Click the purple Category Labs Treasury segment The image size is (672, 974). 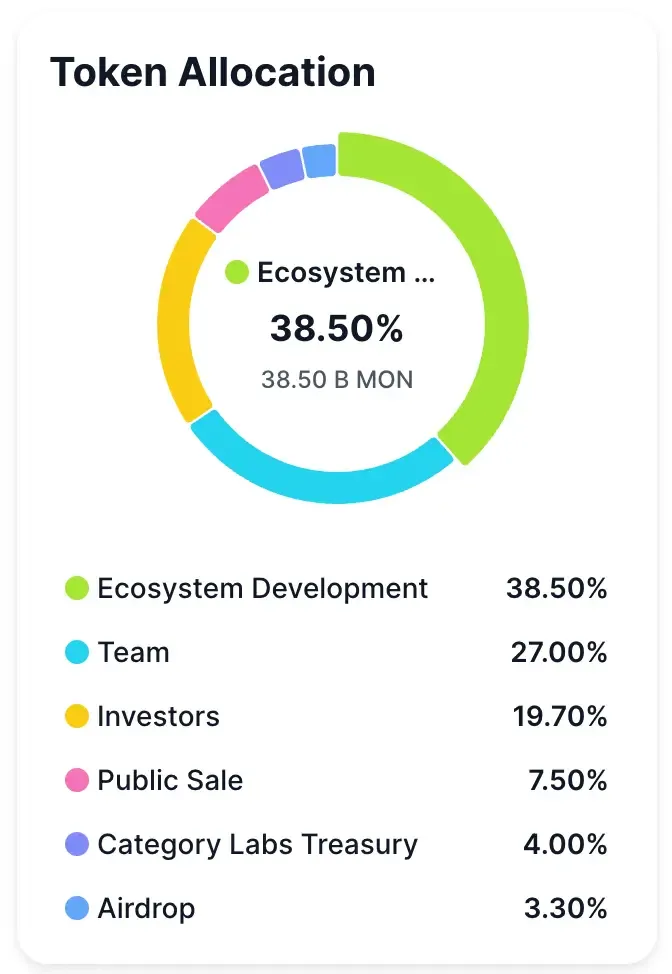281,168
